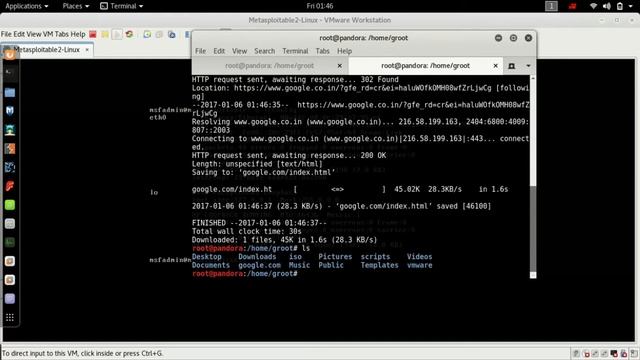Click the terminal prompt line at bottom

coord(245,274)
